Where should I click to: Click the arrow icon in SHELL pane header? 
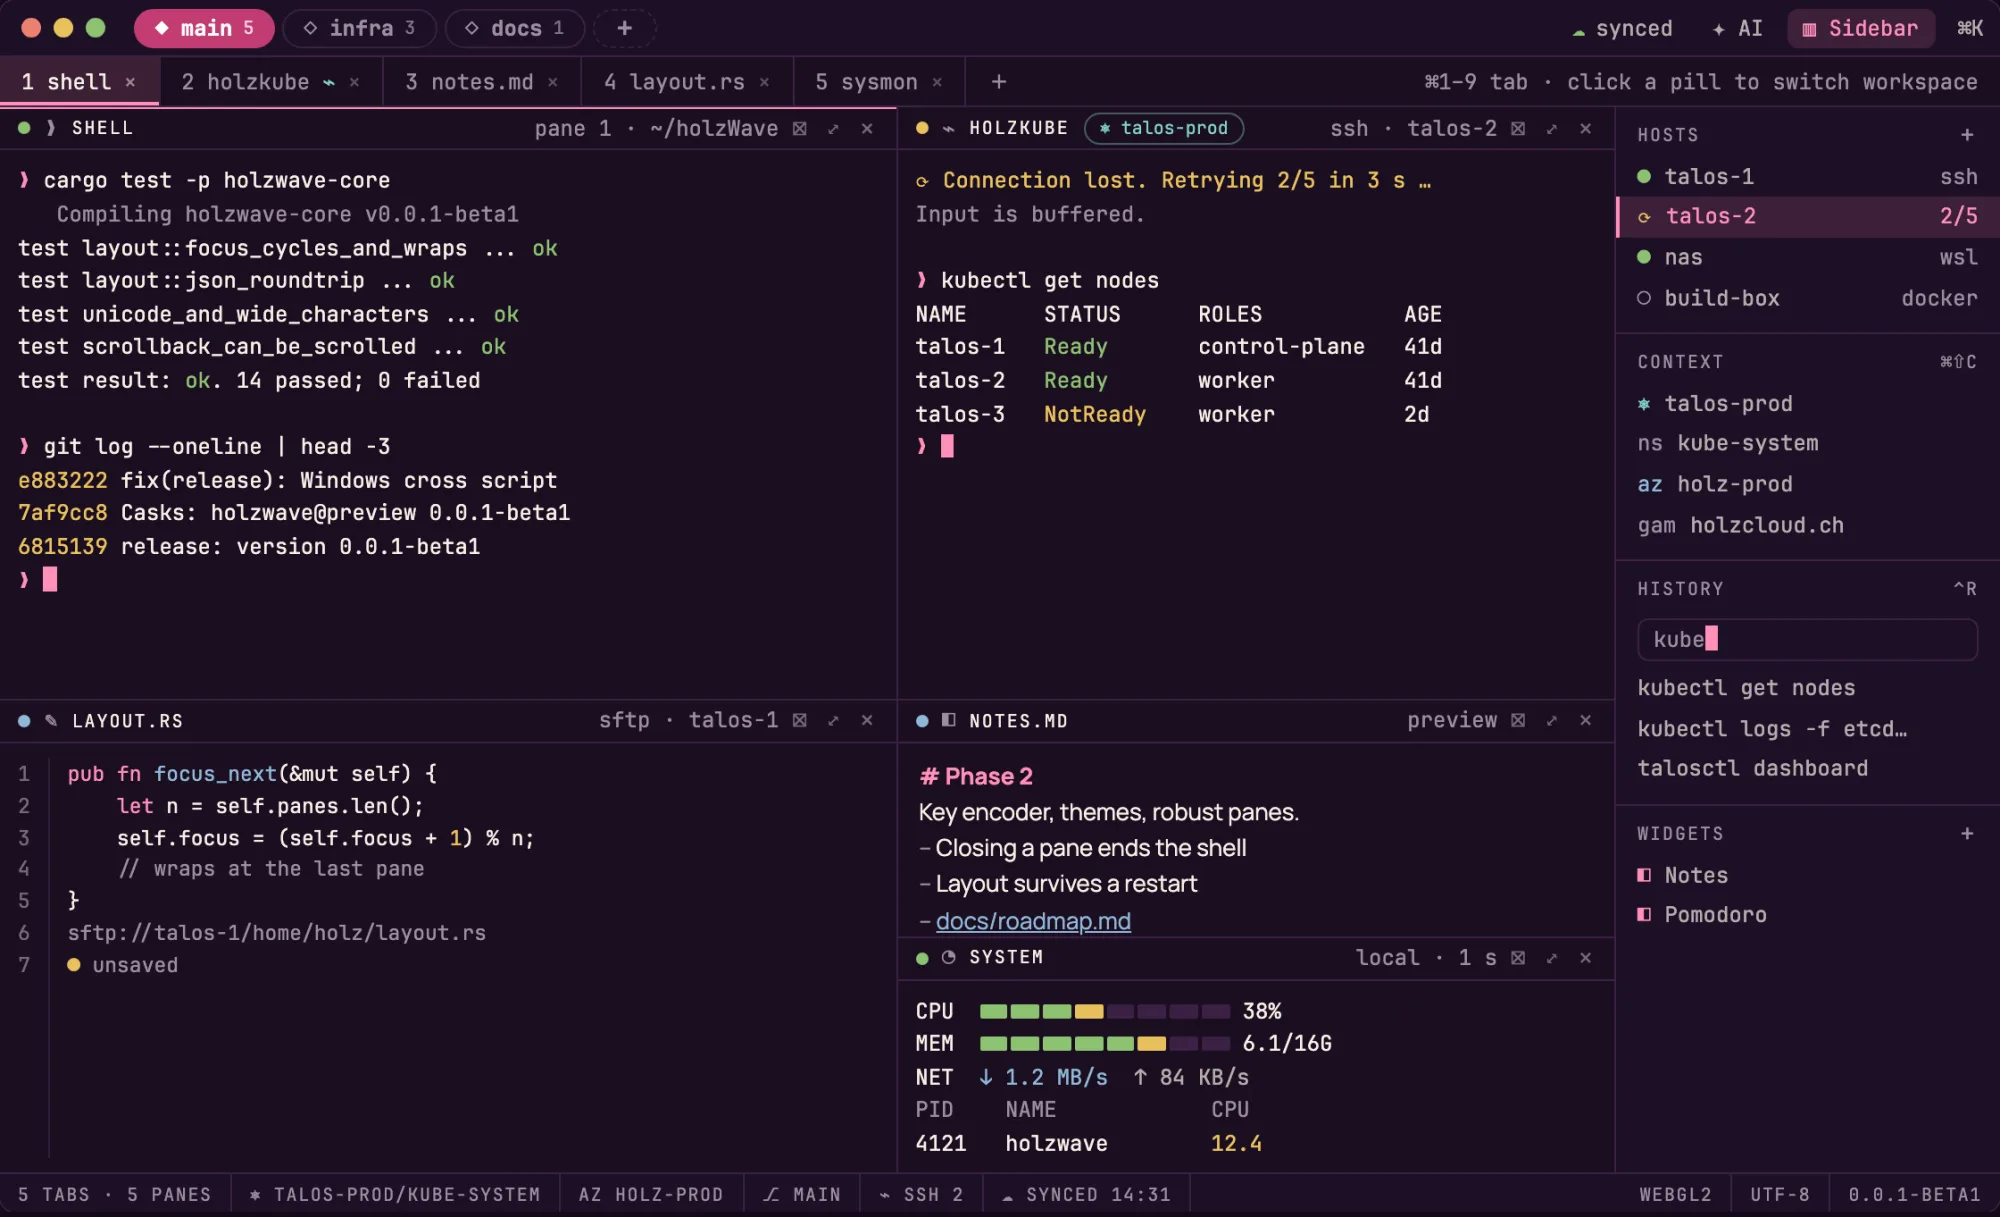pyautogui.click(x=833, y=128)
